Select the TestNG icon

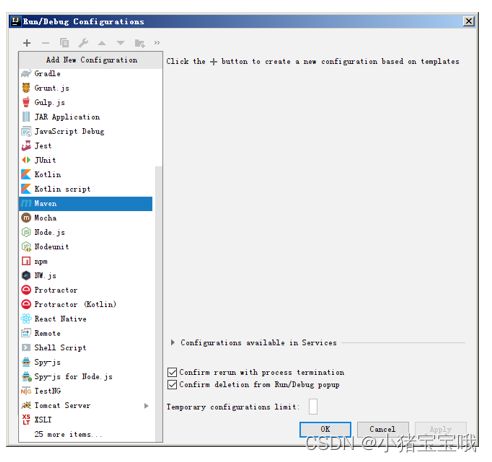coord(26,391)
